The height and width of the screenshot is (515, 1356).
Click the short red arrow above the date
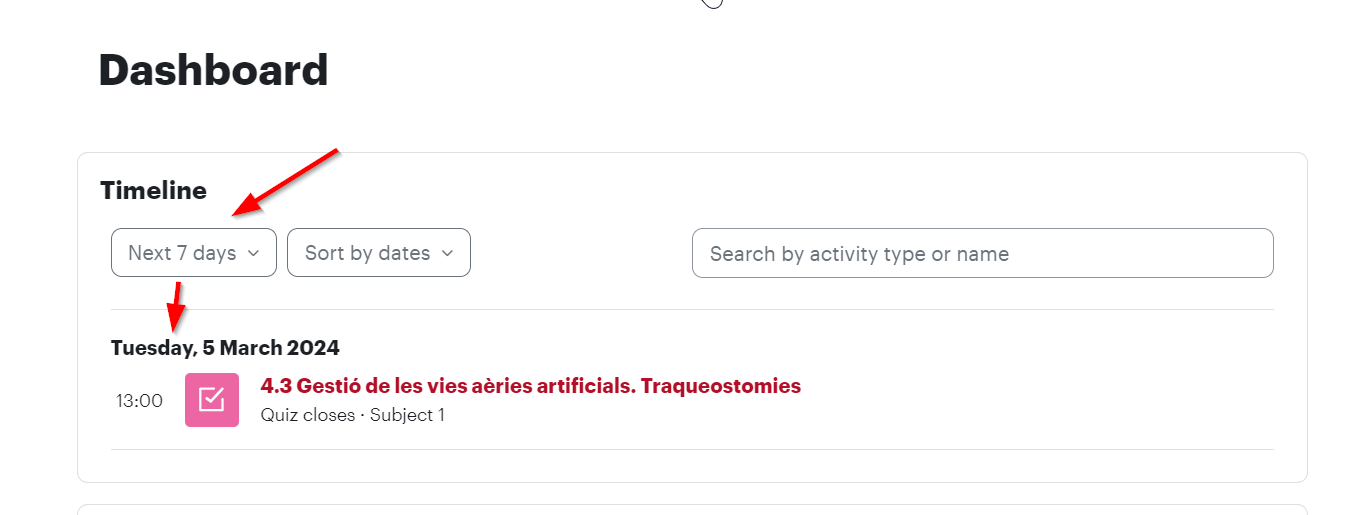tap(175, 307)
